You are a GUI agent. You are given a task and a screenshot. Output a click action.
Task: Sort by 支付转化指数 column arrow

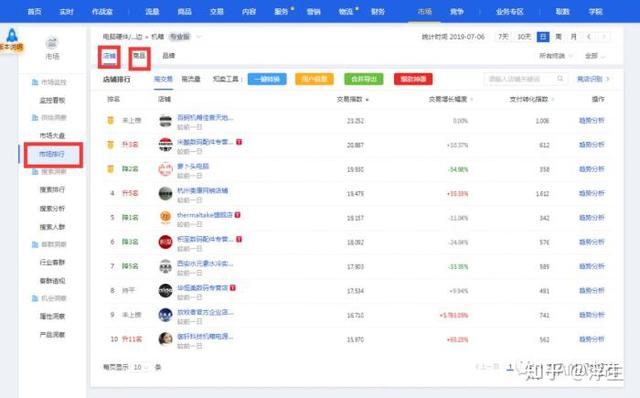(553, 100)
